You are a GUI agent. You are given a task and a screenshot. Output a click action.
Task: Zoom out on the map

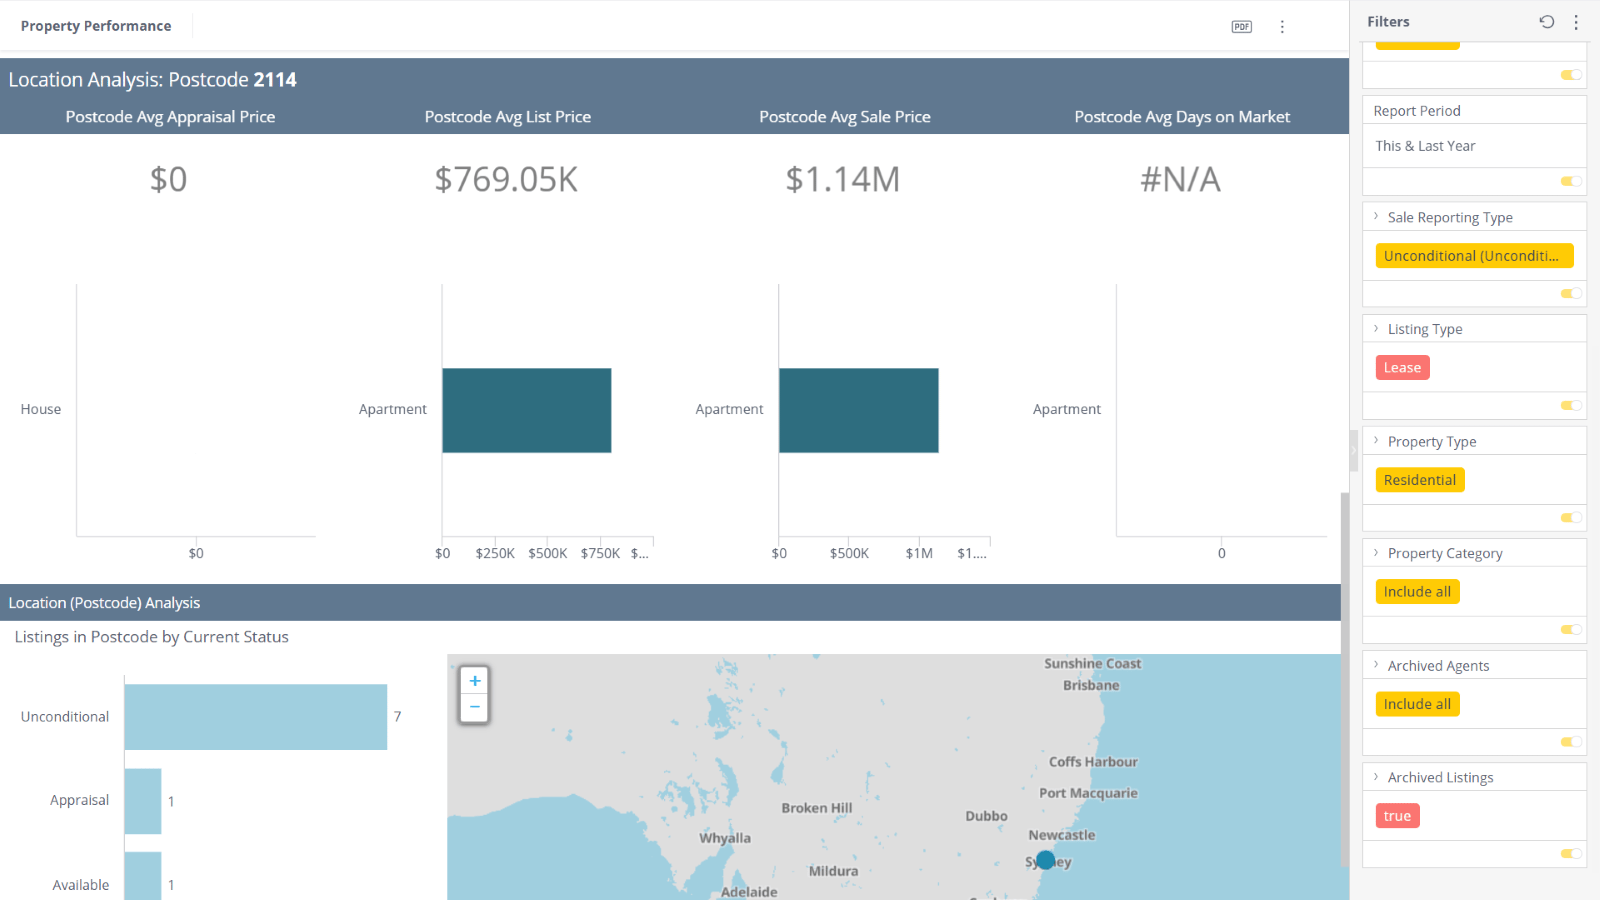click(x=475, y=707)
